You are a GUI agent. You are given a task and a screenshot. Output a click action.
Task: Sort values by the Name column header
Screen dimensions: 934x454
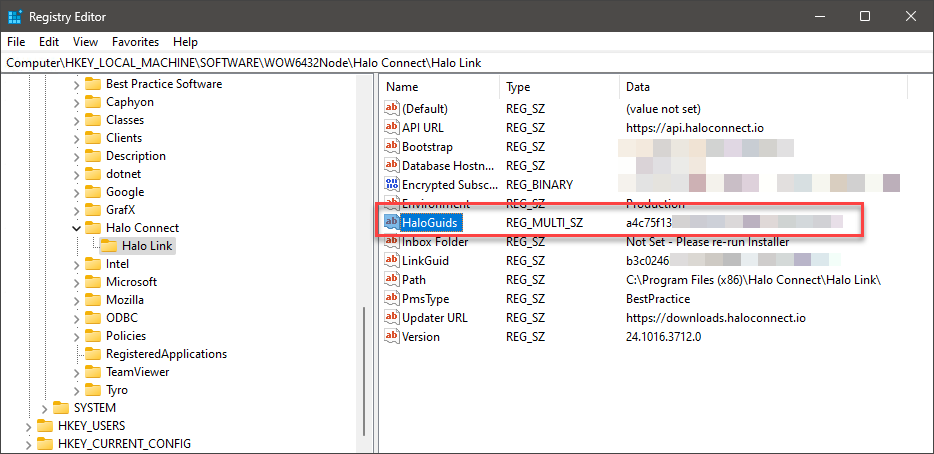[440, 87]
